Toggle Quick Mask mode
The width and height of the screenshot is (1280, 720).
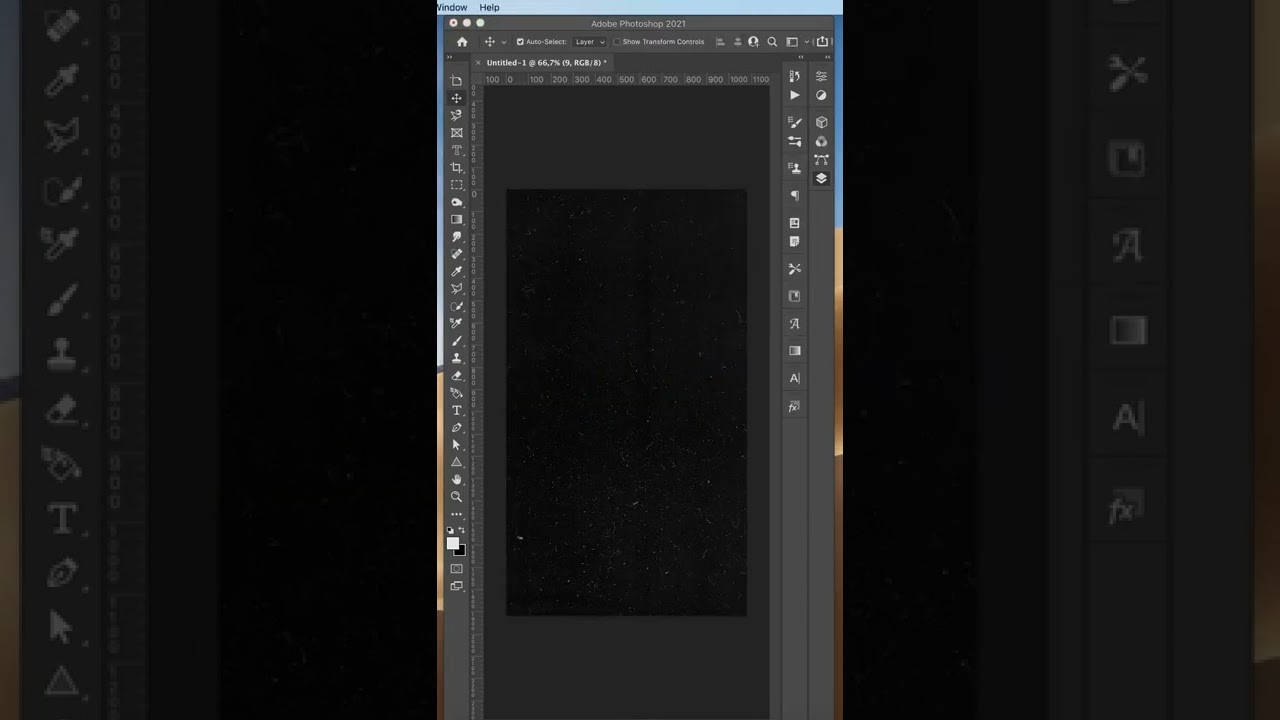(x=456, y=569)
